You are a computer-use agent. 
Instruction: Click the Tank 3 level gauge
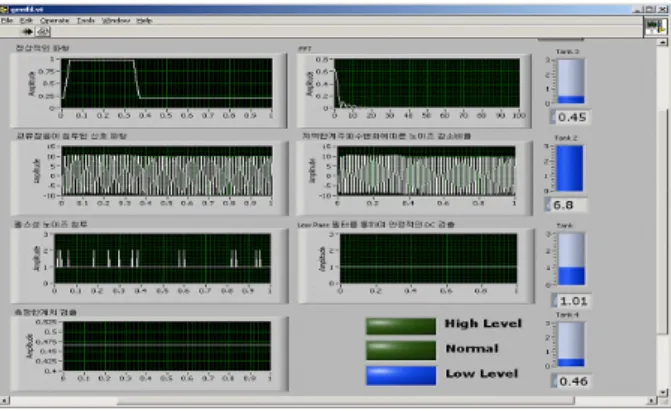tap(571, 81)
